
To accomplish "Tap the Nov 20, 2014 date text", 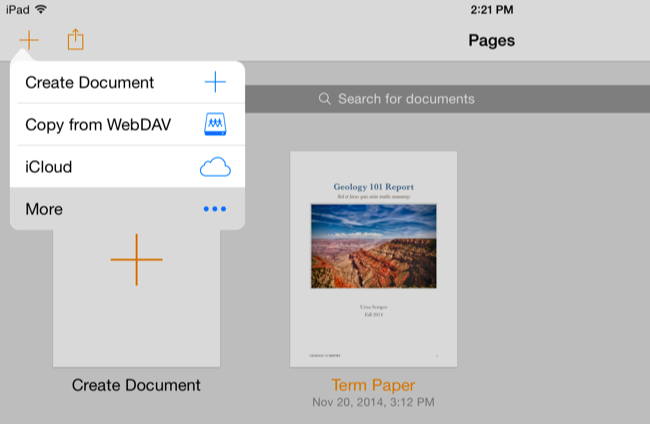I will (x=373, y=402).
